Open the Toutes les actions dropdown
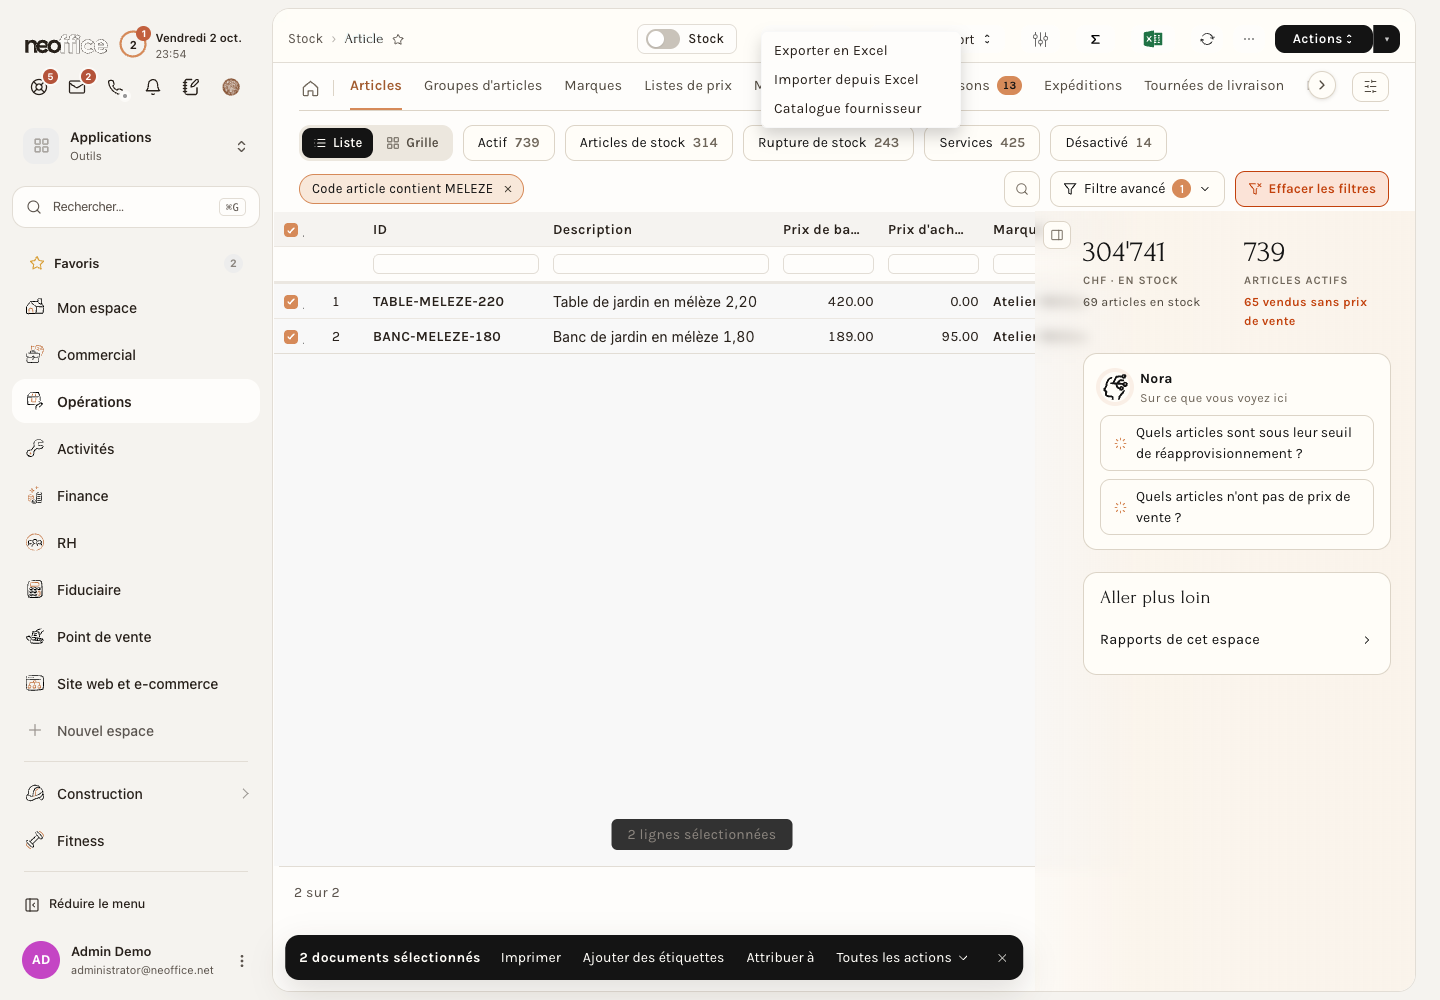 pyautogui.click(x=902, y=958)
